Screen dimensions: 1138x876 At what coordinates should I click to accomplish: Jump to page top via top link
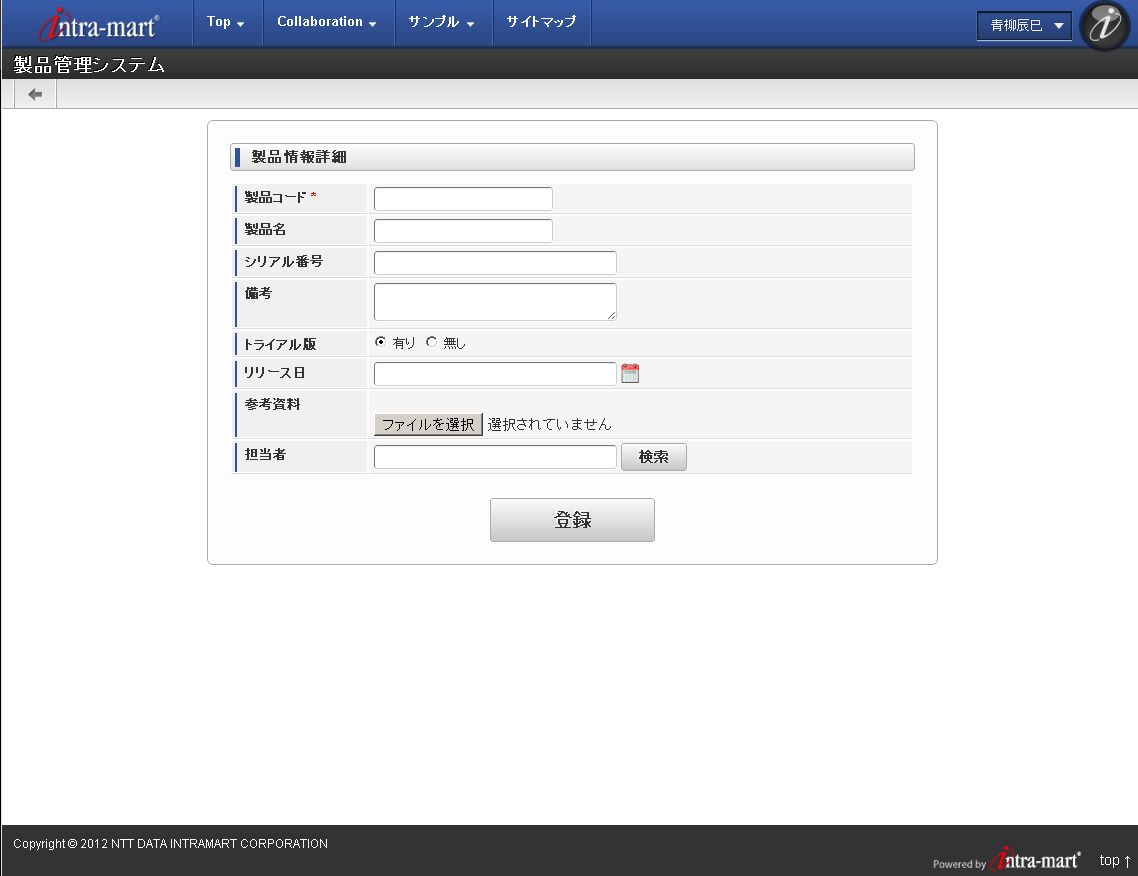coord(1115,861)
